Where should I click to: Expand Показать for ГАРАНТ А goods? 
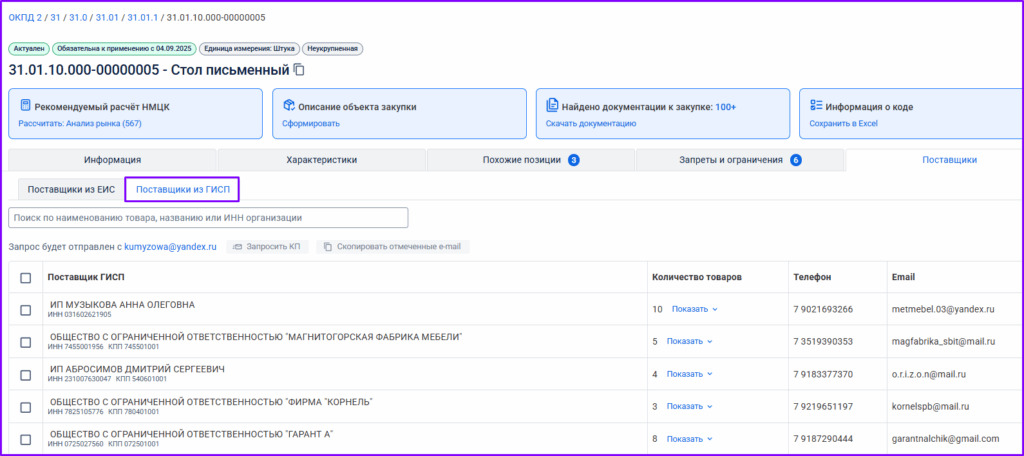(x=689, y=438)
